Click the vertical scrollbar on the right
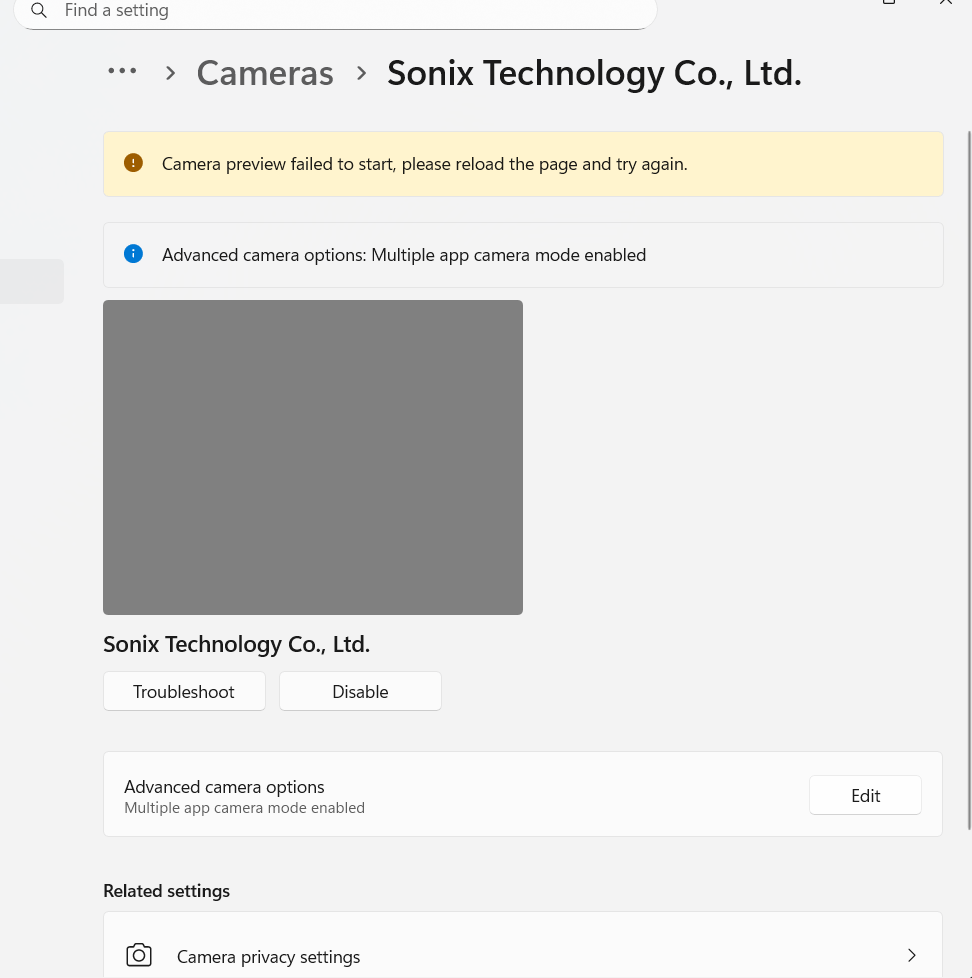 pyautogui.click(x=968, y=480)
